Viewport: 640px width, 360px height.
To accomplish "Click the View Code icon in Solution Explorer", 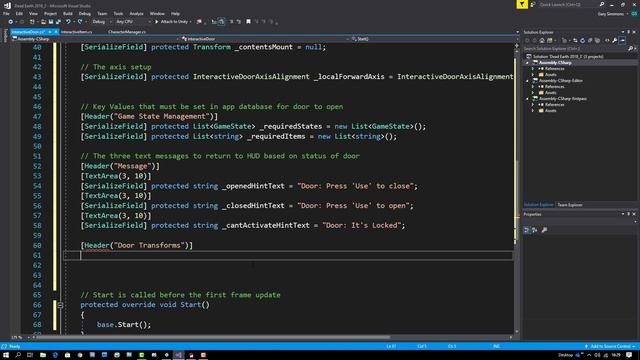I will point(607,40).
